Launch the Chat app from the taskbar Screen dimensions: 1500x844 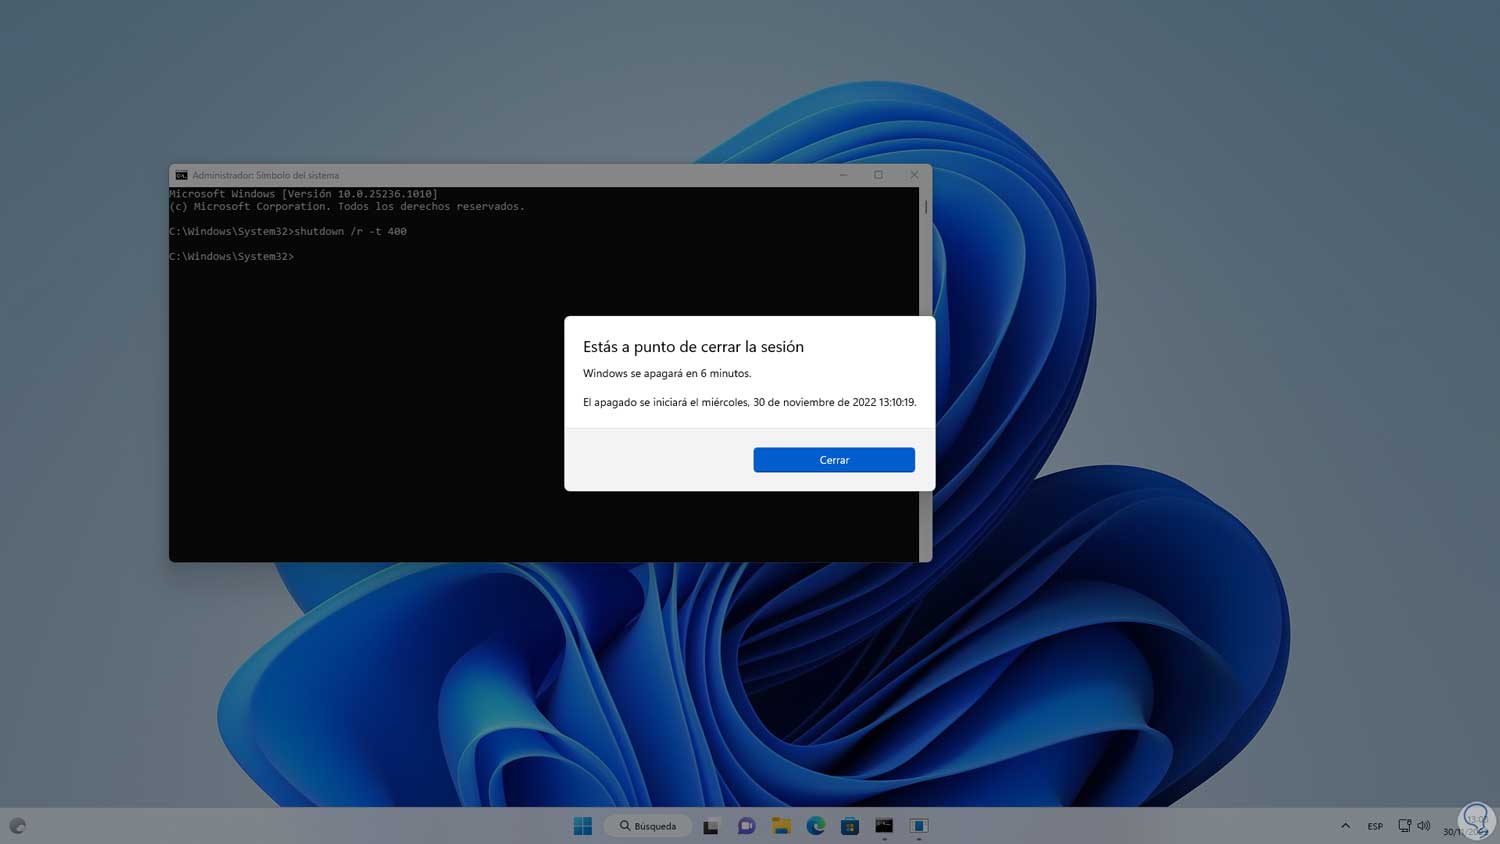(x=746, y=826)
